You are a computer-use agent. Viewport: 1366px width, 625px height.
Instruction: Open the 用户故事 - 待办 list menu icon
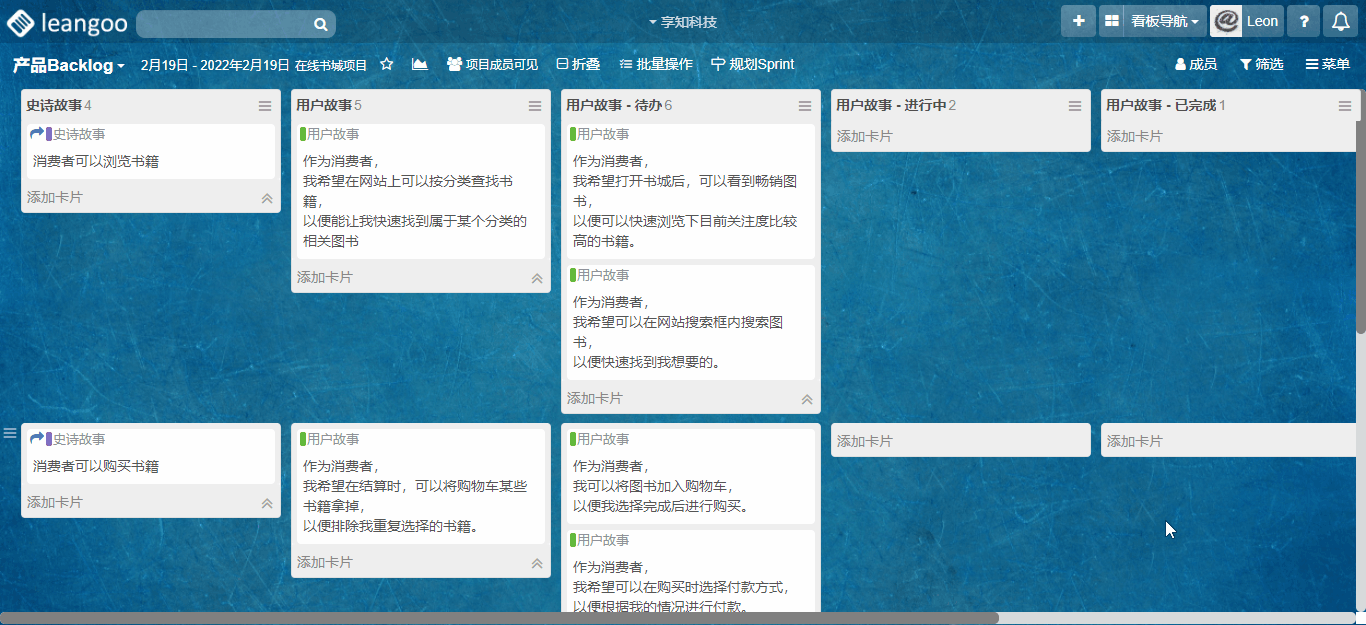pyautogui.click(x=805, y=106)
